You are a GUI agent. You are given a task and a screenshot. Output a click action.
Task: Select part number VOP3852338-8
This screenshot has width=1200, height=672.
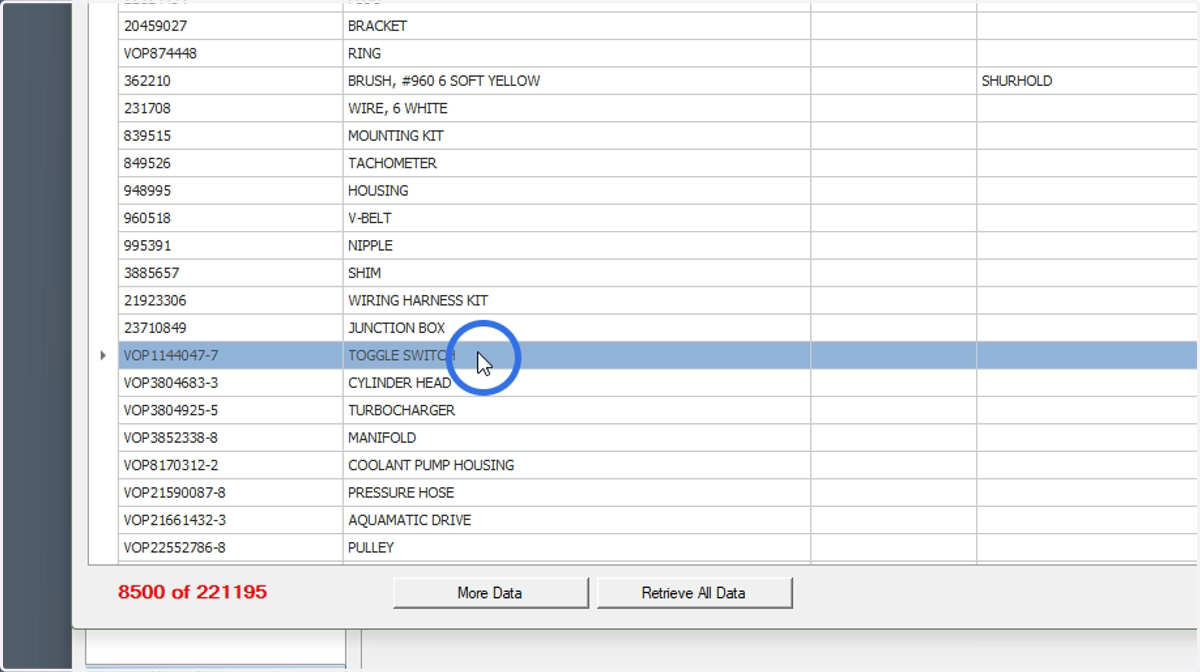click(x=230, y=438)
